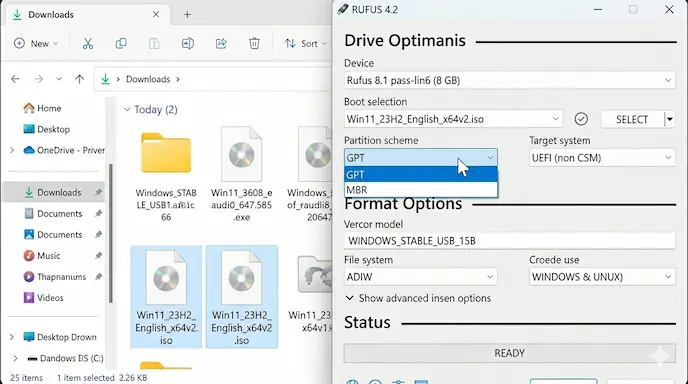Open Desktop in the navigation pane

[47, 129]
